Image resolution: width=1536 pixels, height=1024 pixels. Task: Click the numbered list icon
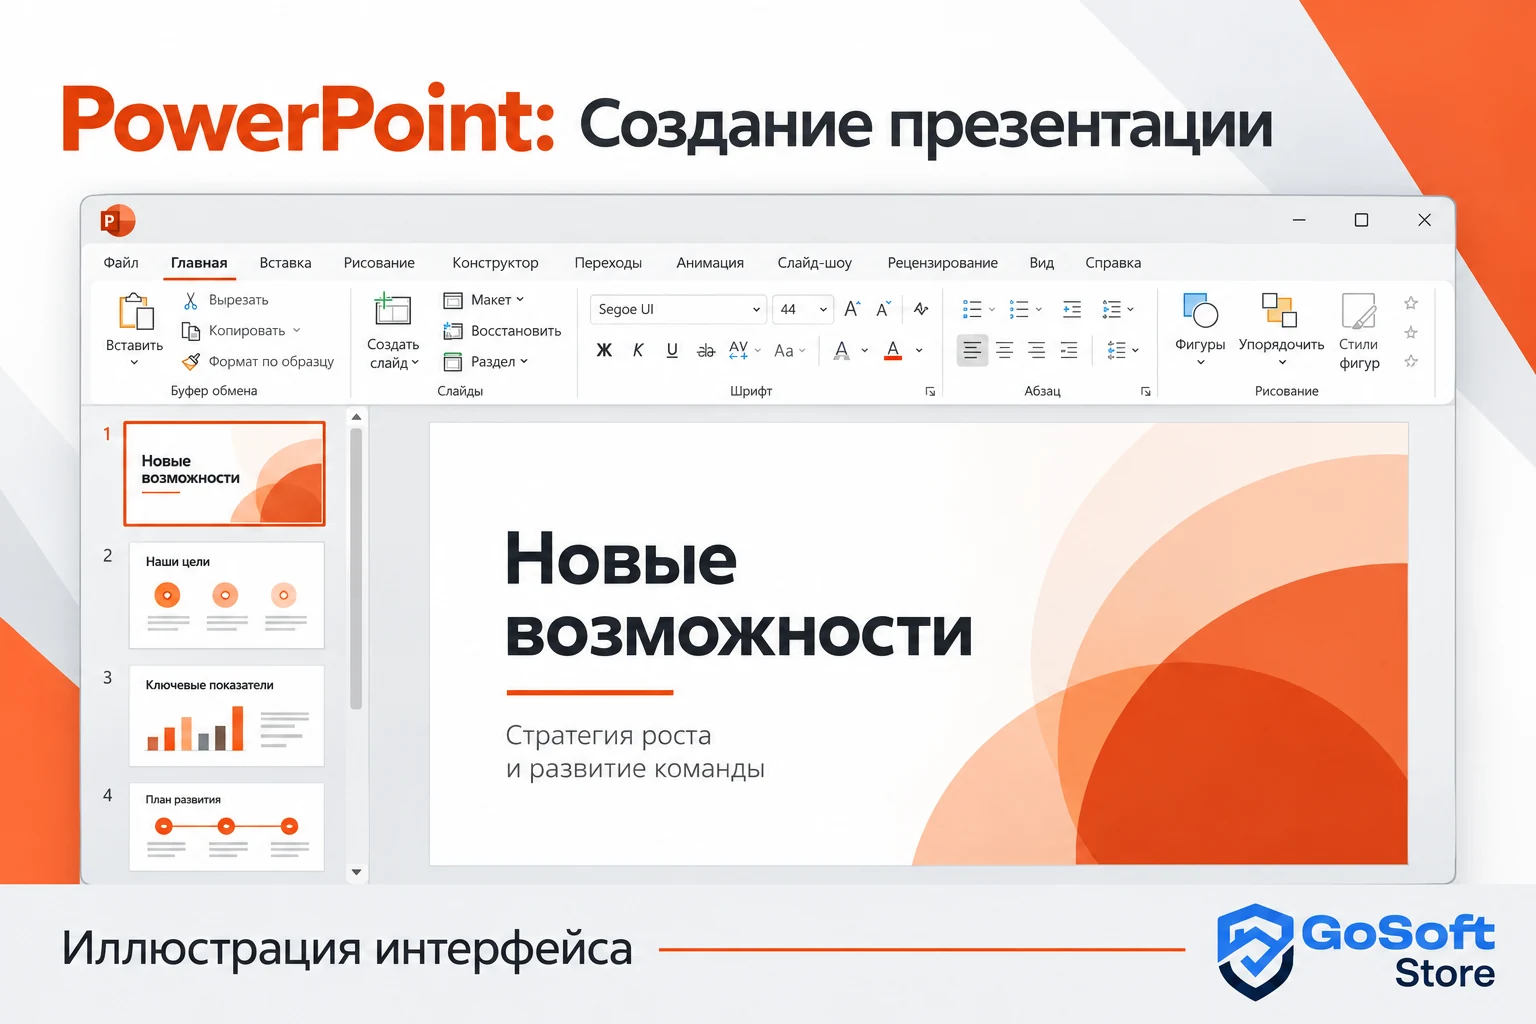pos(1019,309)
